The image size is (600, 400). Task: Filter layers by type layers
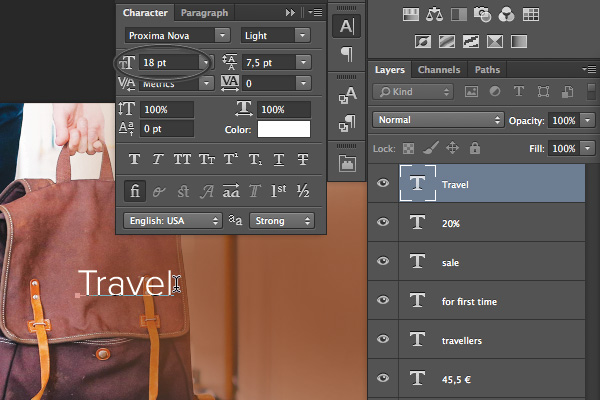(x=519, y=91)
